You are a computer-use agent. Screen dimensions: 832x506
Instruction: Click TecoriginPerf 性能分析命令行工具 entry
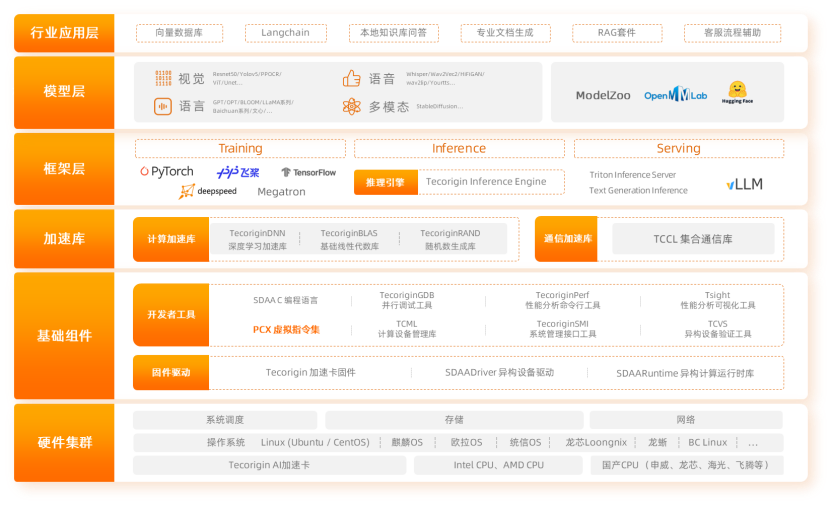point(562,300)
